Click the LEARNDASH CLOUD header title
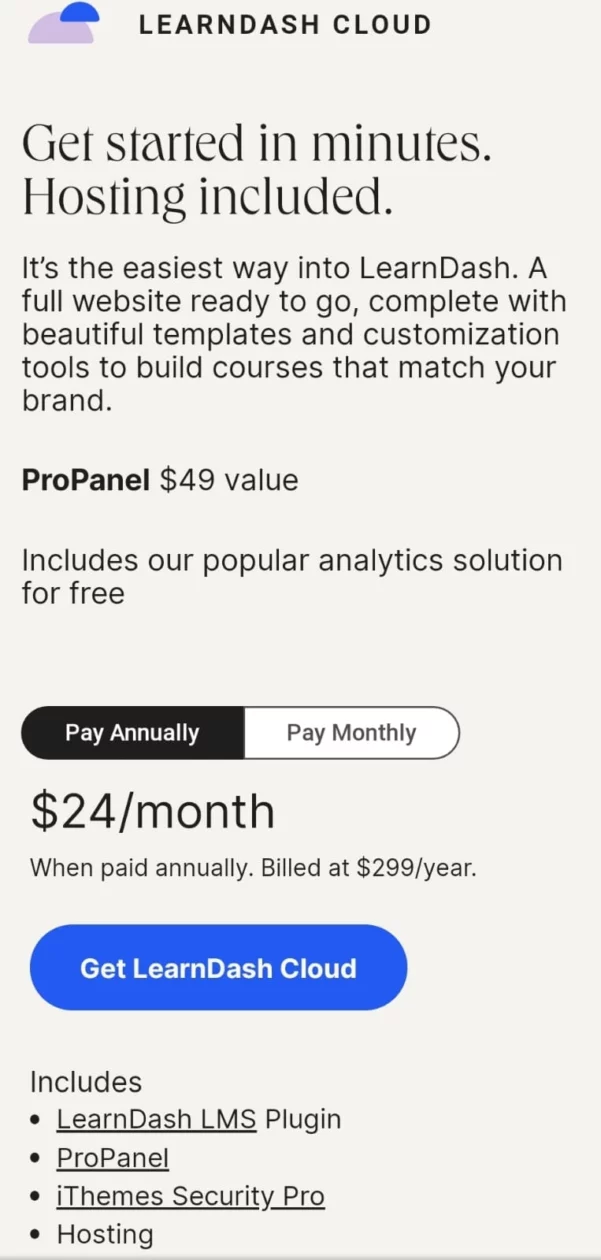The height and width of the screenshot is (1260, 601). [x=285, y=25]
